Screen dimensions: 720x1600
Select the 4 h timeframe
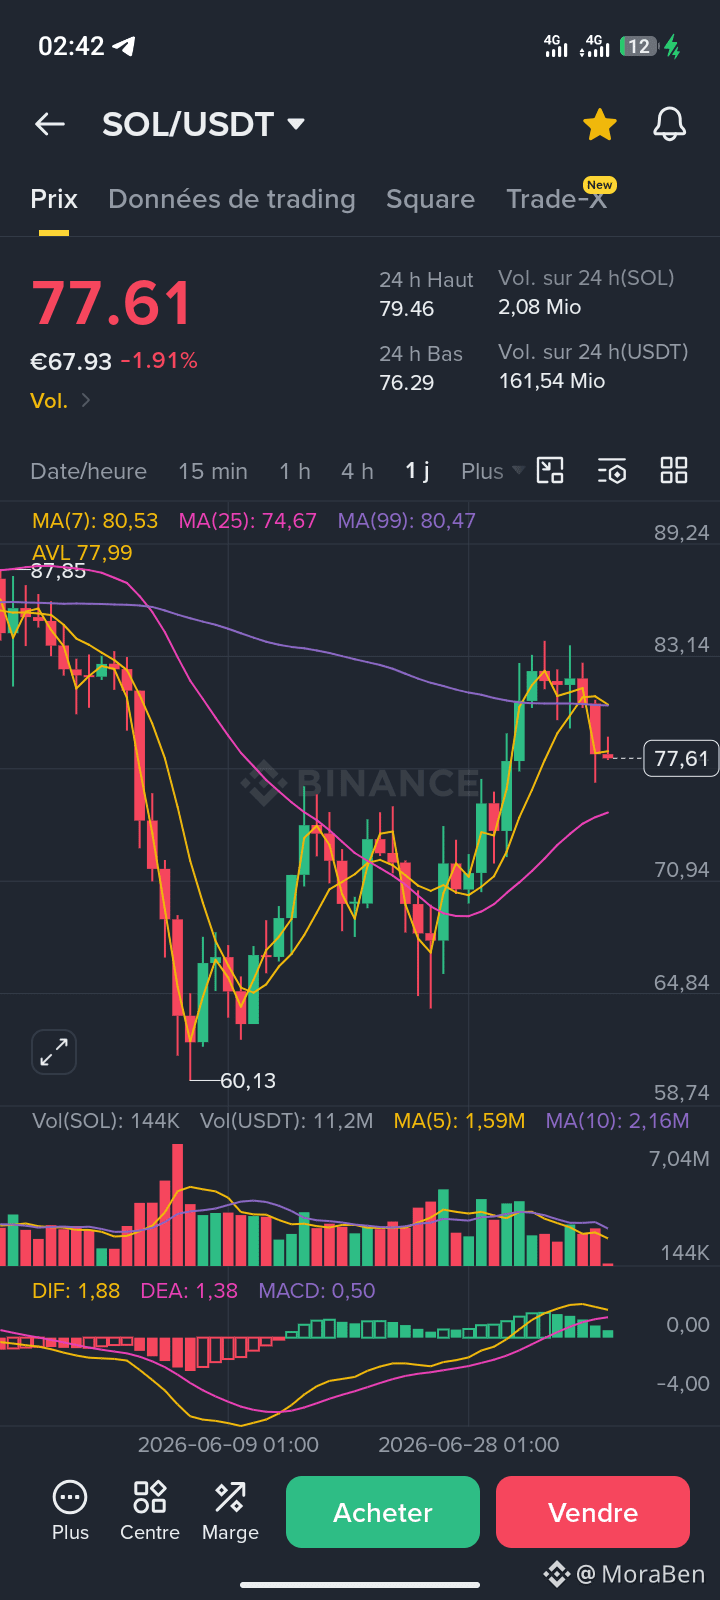pos(357,471)
